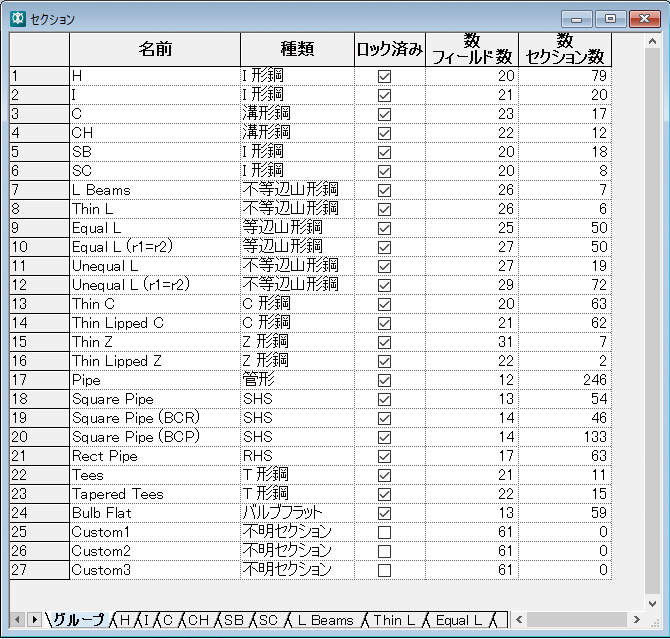Click the SB name cell
The image size is (670, 639).
155,152
